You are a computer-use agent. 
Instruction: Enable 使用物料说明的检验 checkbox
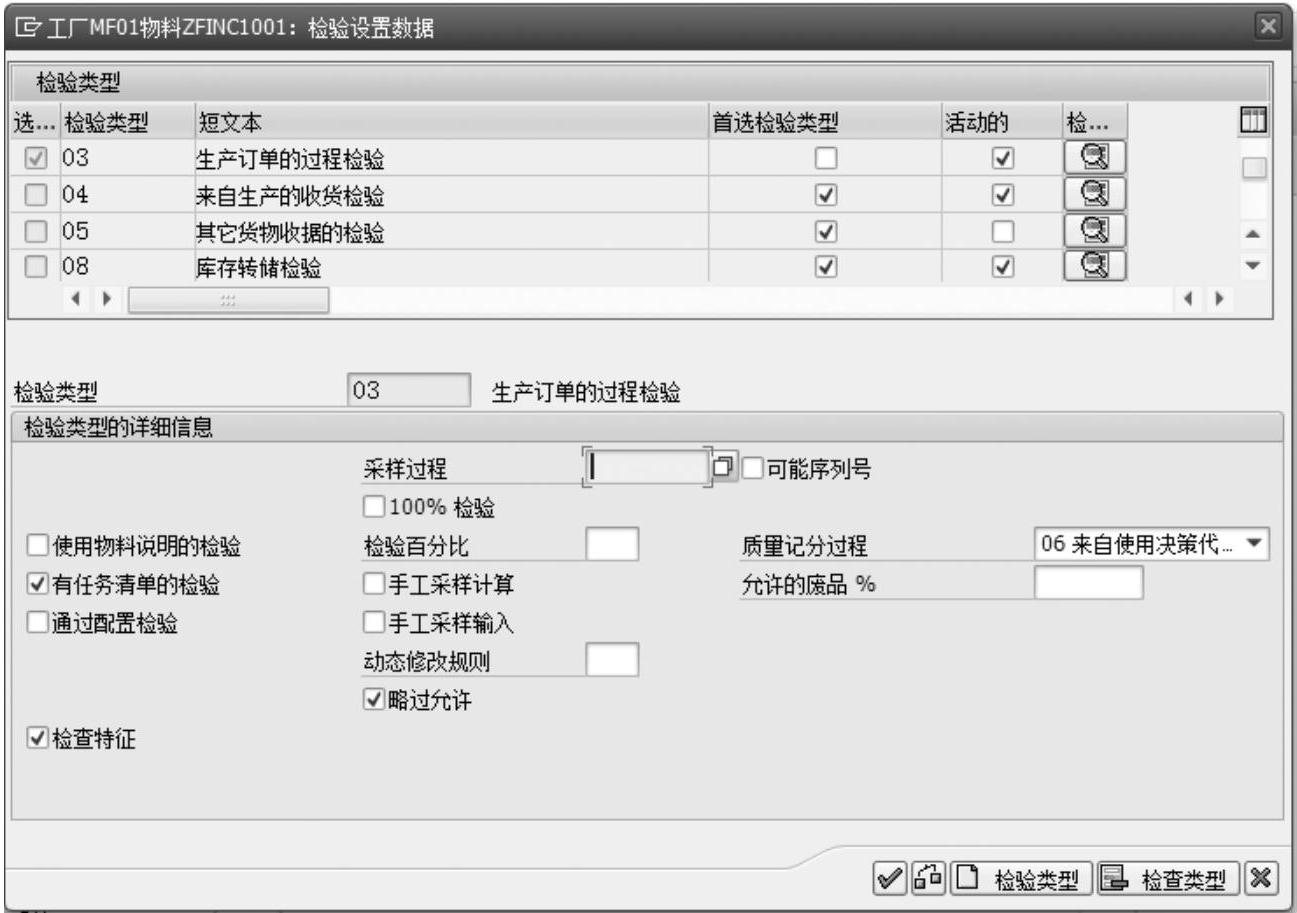[36, 546]
